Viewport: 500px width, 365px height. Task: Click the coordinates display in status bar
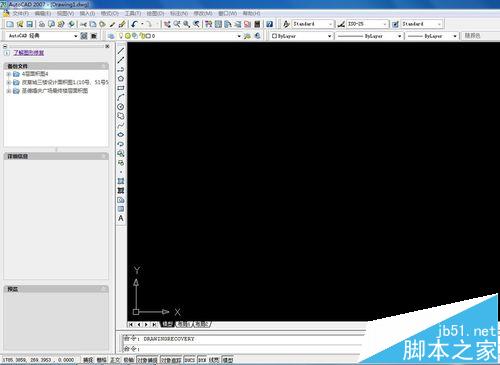pos(38,360)
